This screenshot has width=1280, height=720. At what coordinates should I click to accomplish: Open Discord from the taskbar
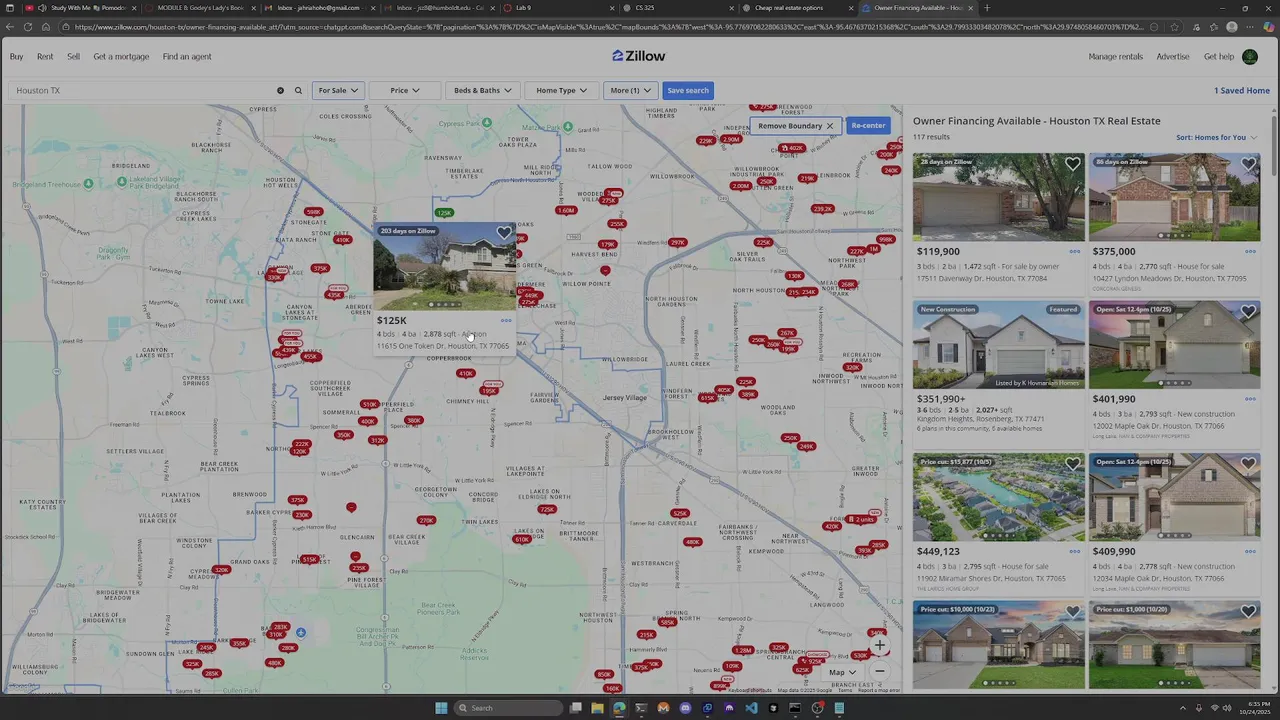click(685, 708)
